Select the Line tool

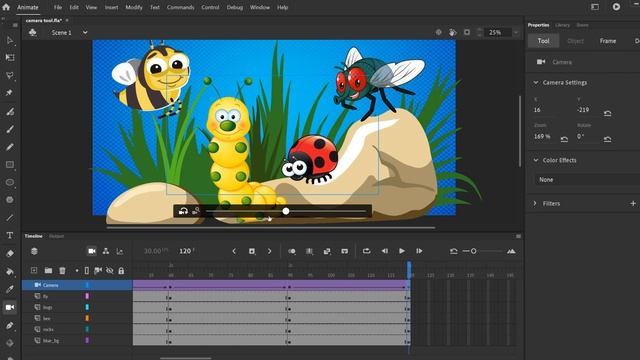pos(10,218)
